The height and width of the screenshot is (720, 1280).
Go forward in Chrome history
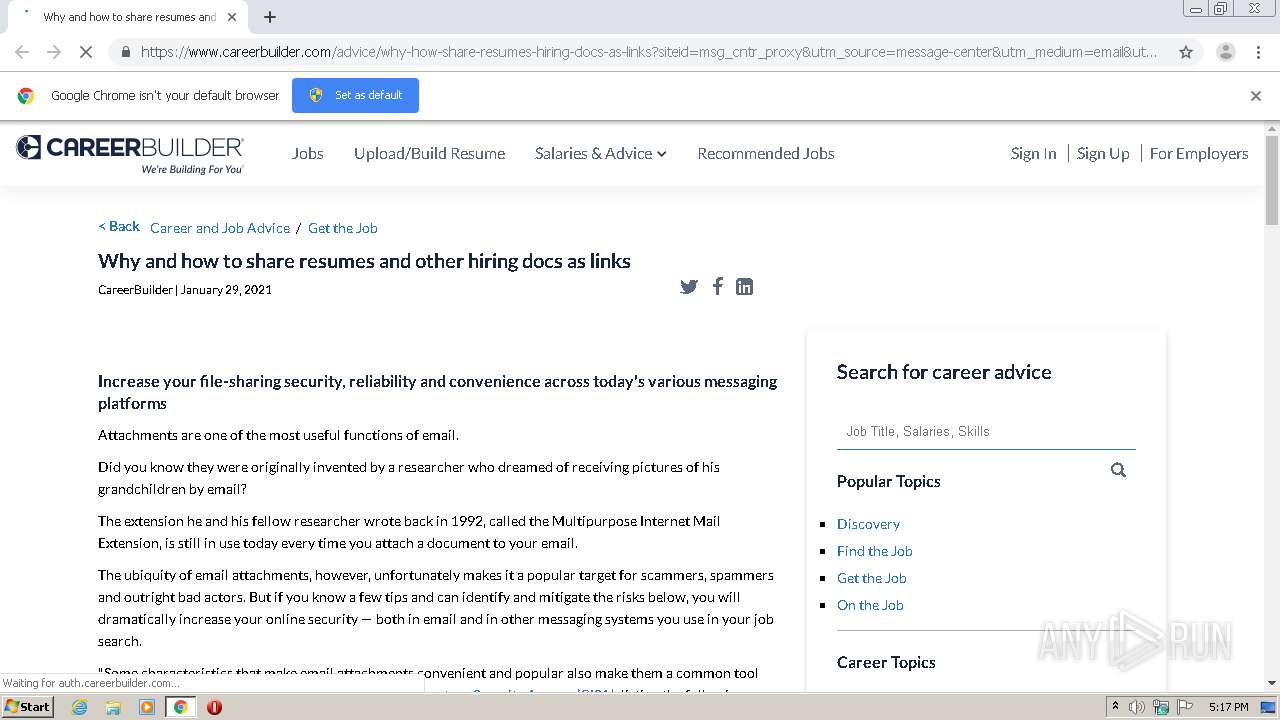pyautogui.click(x=54, y=52)
